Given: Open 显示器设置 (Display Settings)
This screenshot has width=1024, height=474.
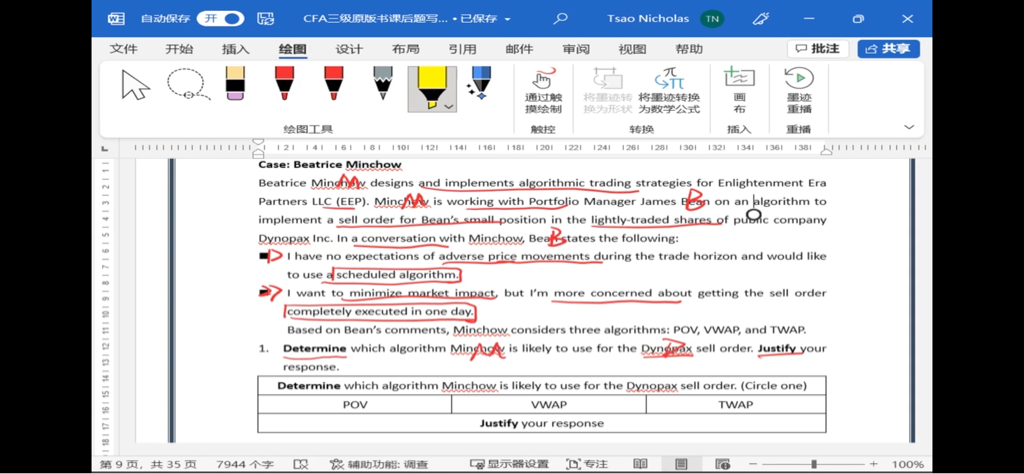Looking at the screenshot, I should [509, 464].
